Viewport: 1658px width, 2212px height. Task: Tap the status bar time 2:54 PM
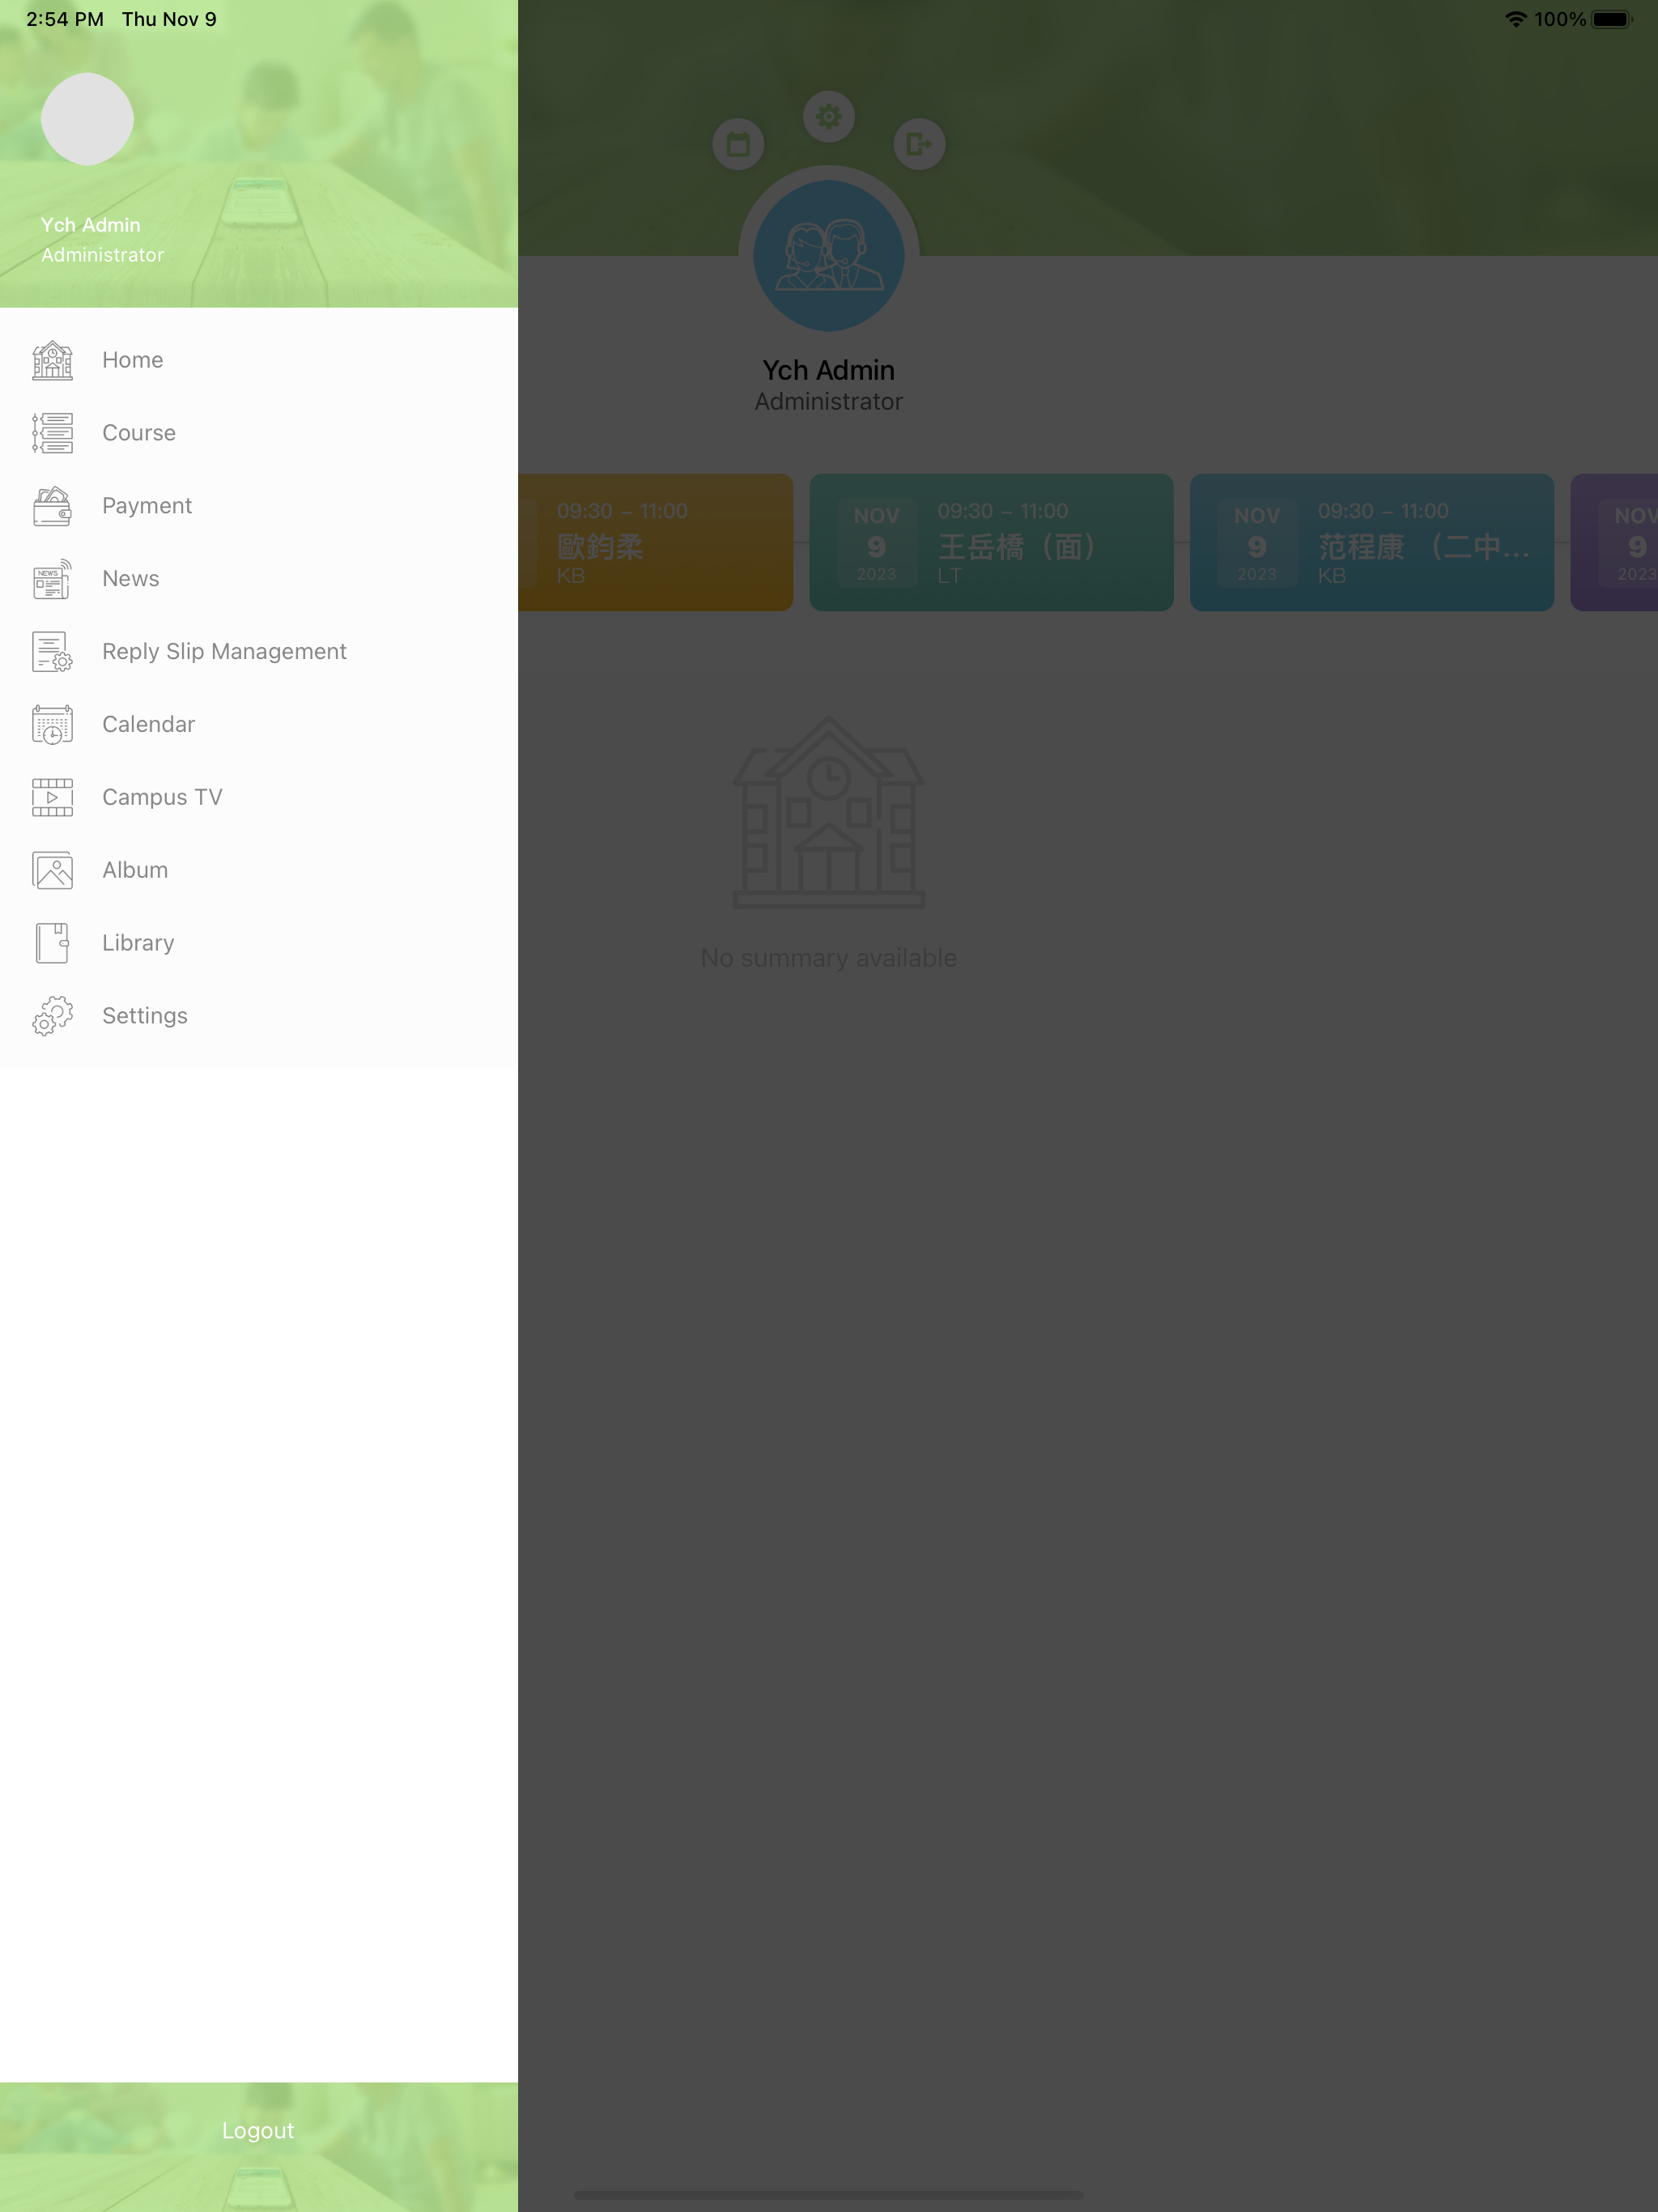click(x=65, y=19)
